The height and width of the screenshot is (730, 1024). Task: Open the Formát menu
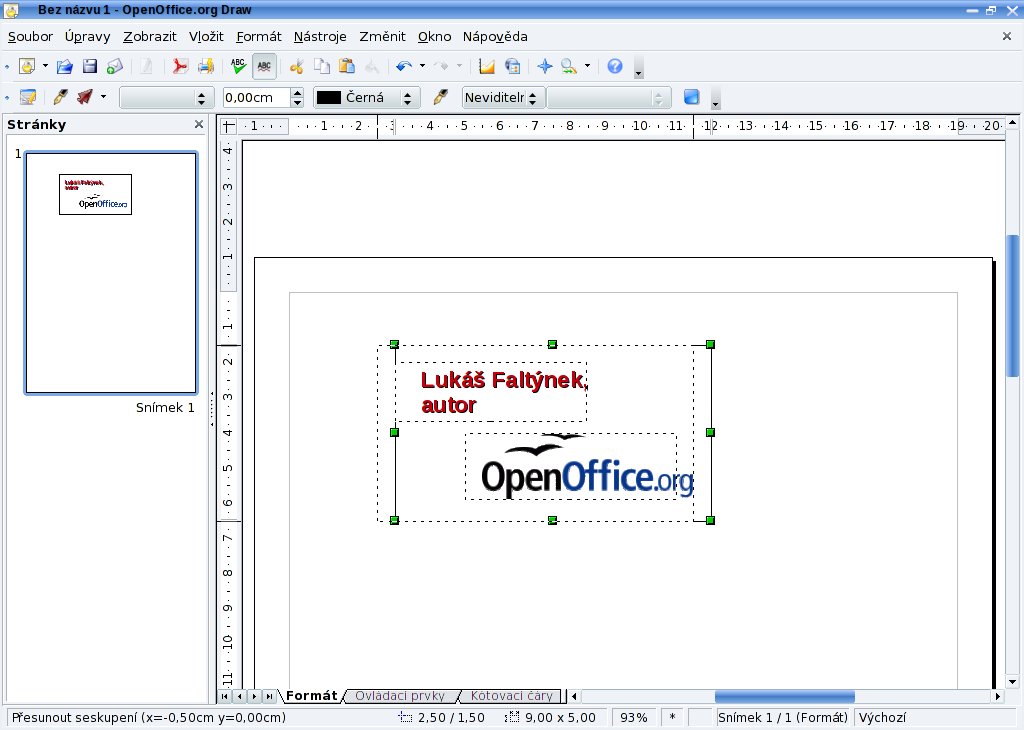tap(259, 37)
